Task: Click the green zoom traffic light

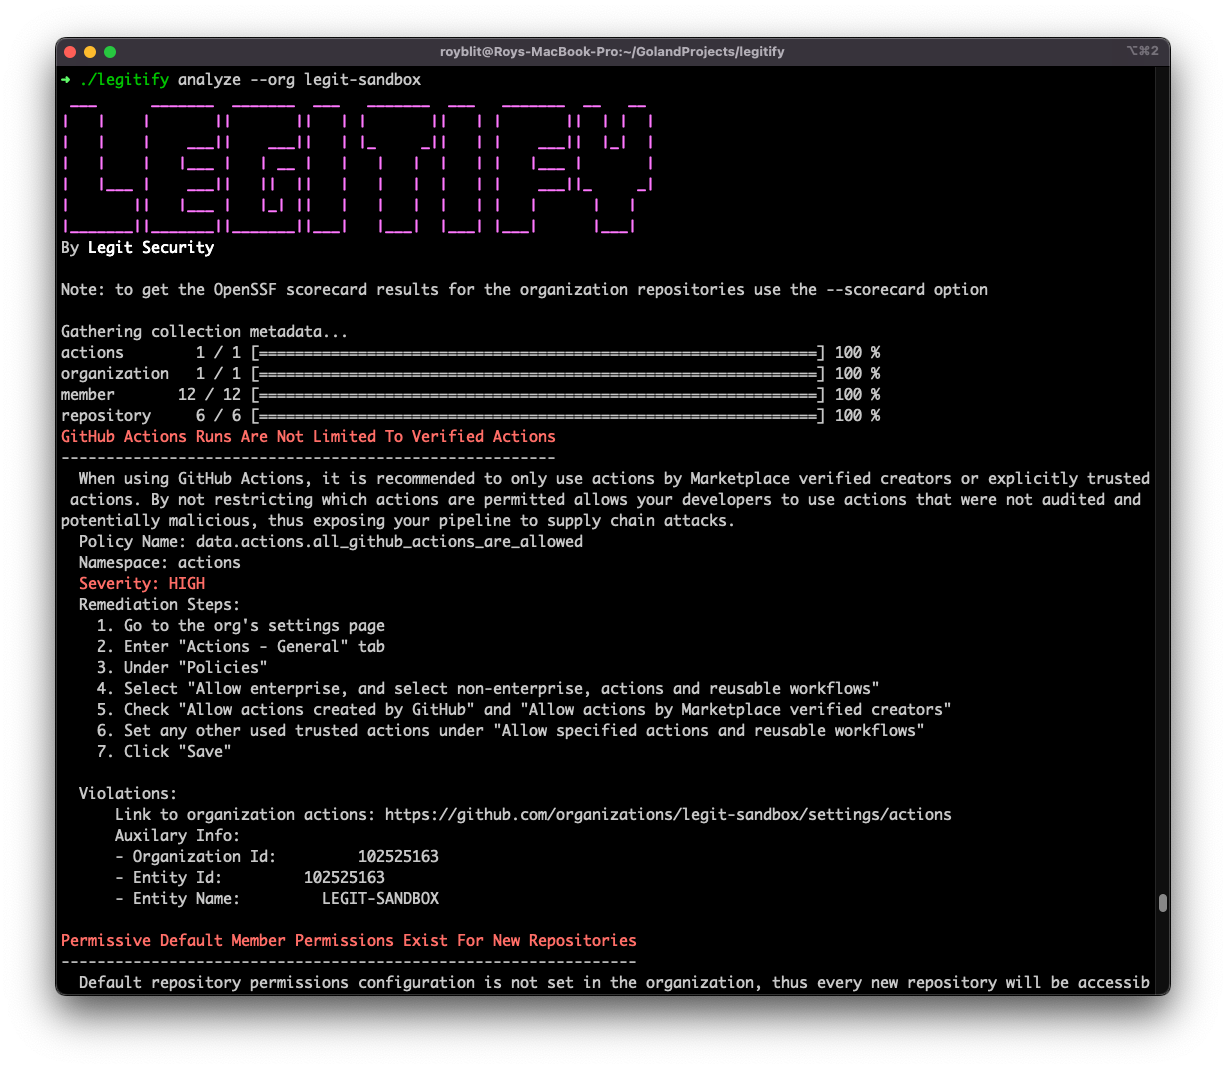Action: (x=110, y=51)
